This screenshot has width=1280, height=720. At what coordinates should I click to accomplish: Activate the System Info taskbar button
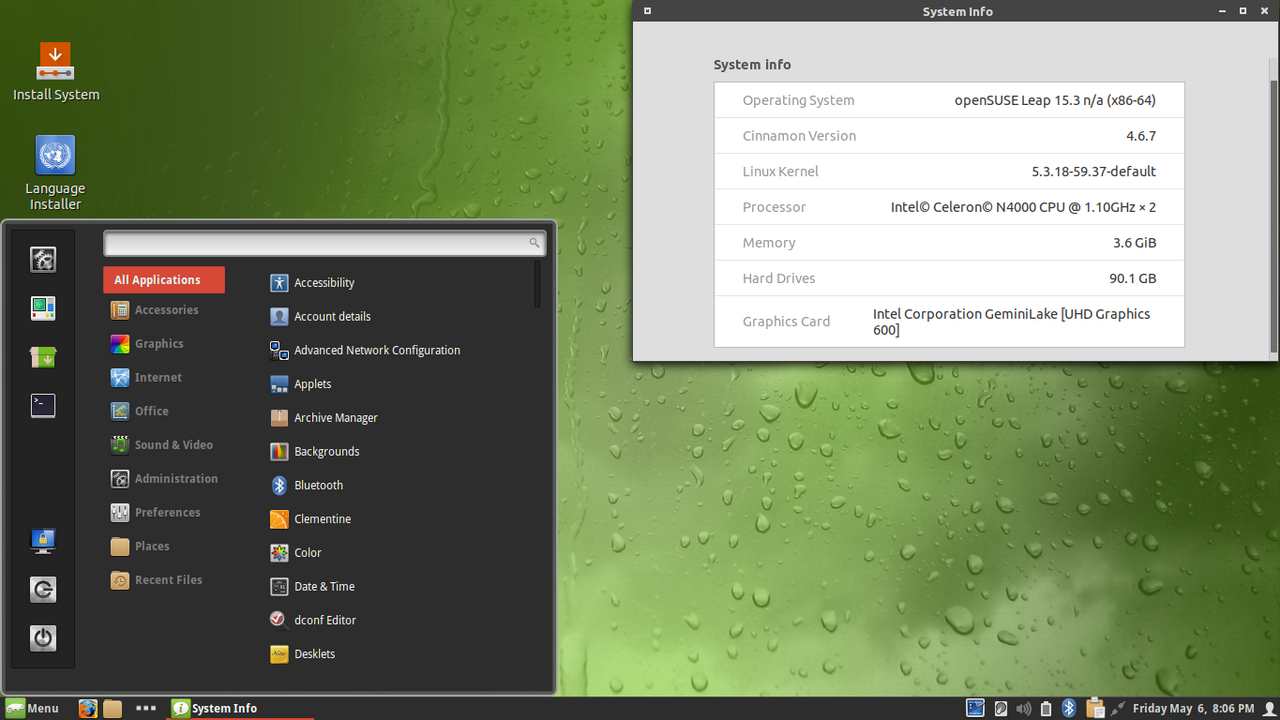point(241,708)
